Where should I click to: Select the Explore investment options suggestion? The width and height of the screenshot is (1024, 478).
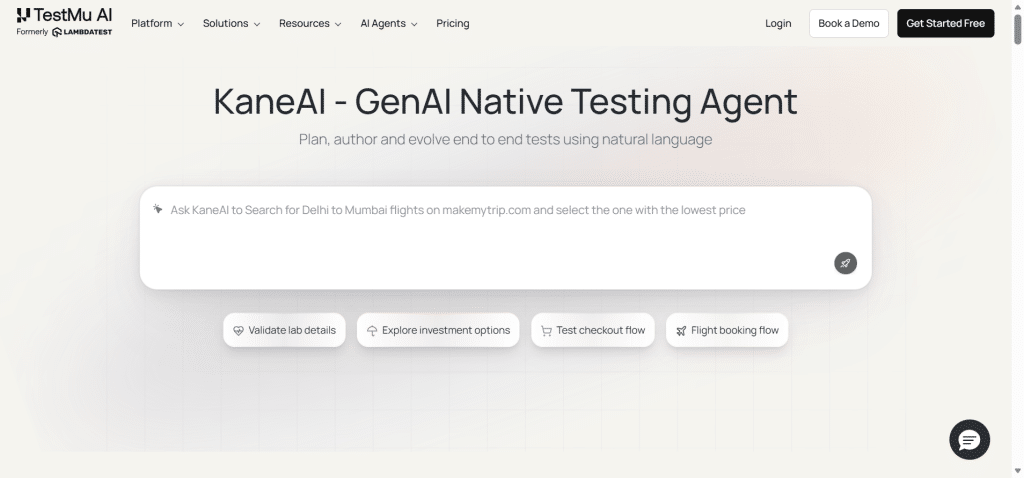438,330
